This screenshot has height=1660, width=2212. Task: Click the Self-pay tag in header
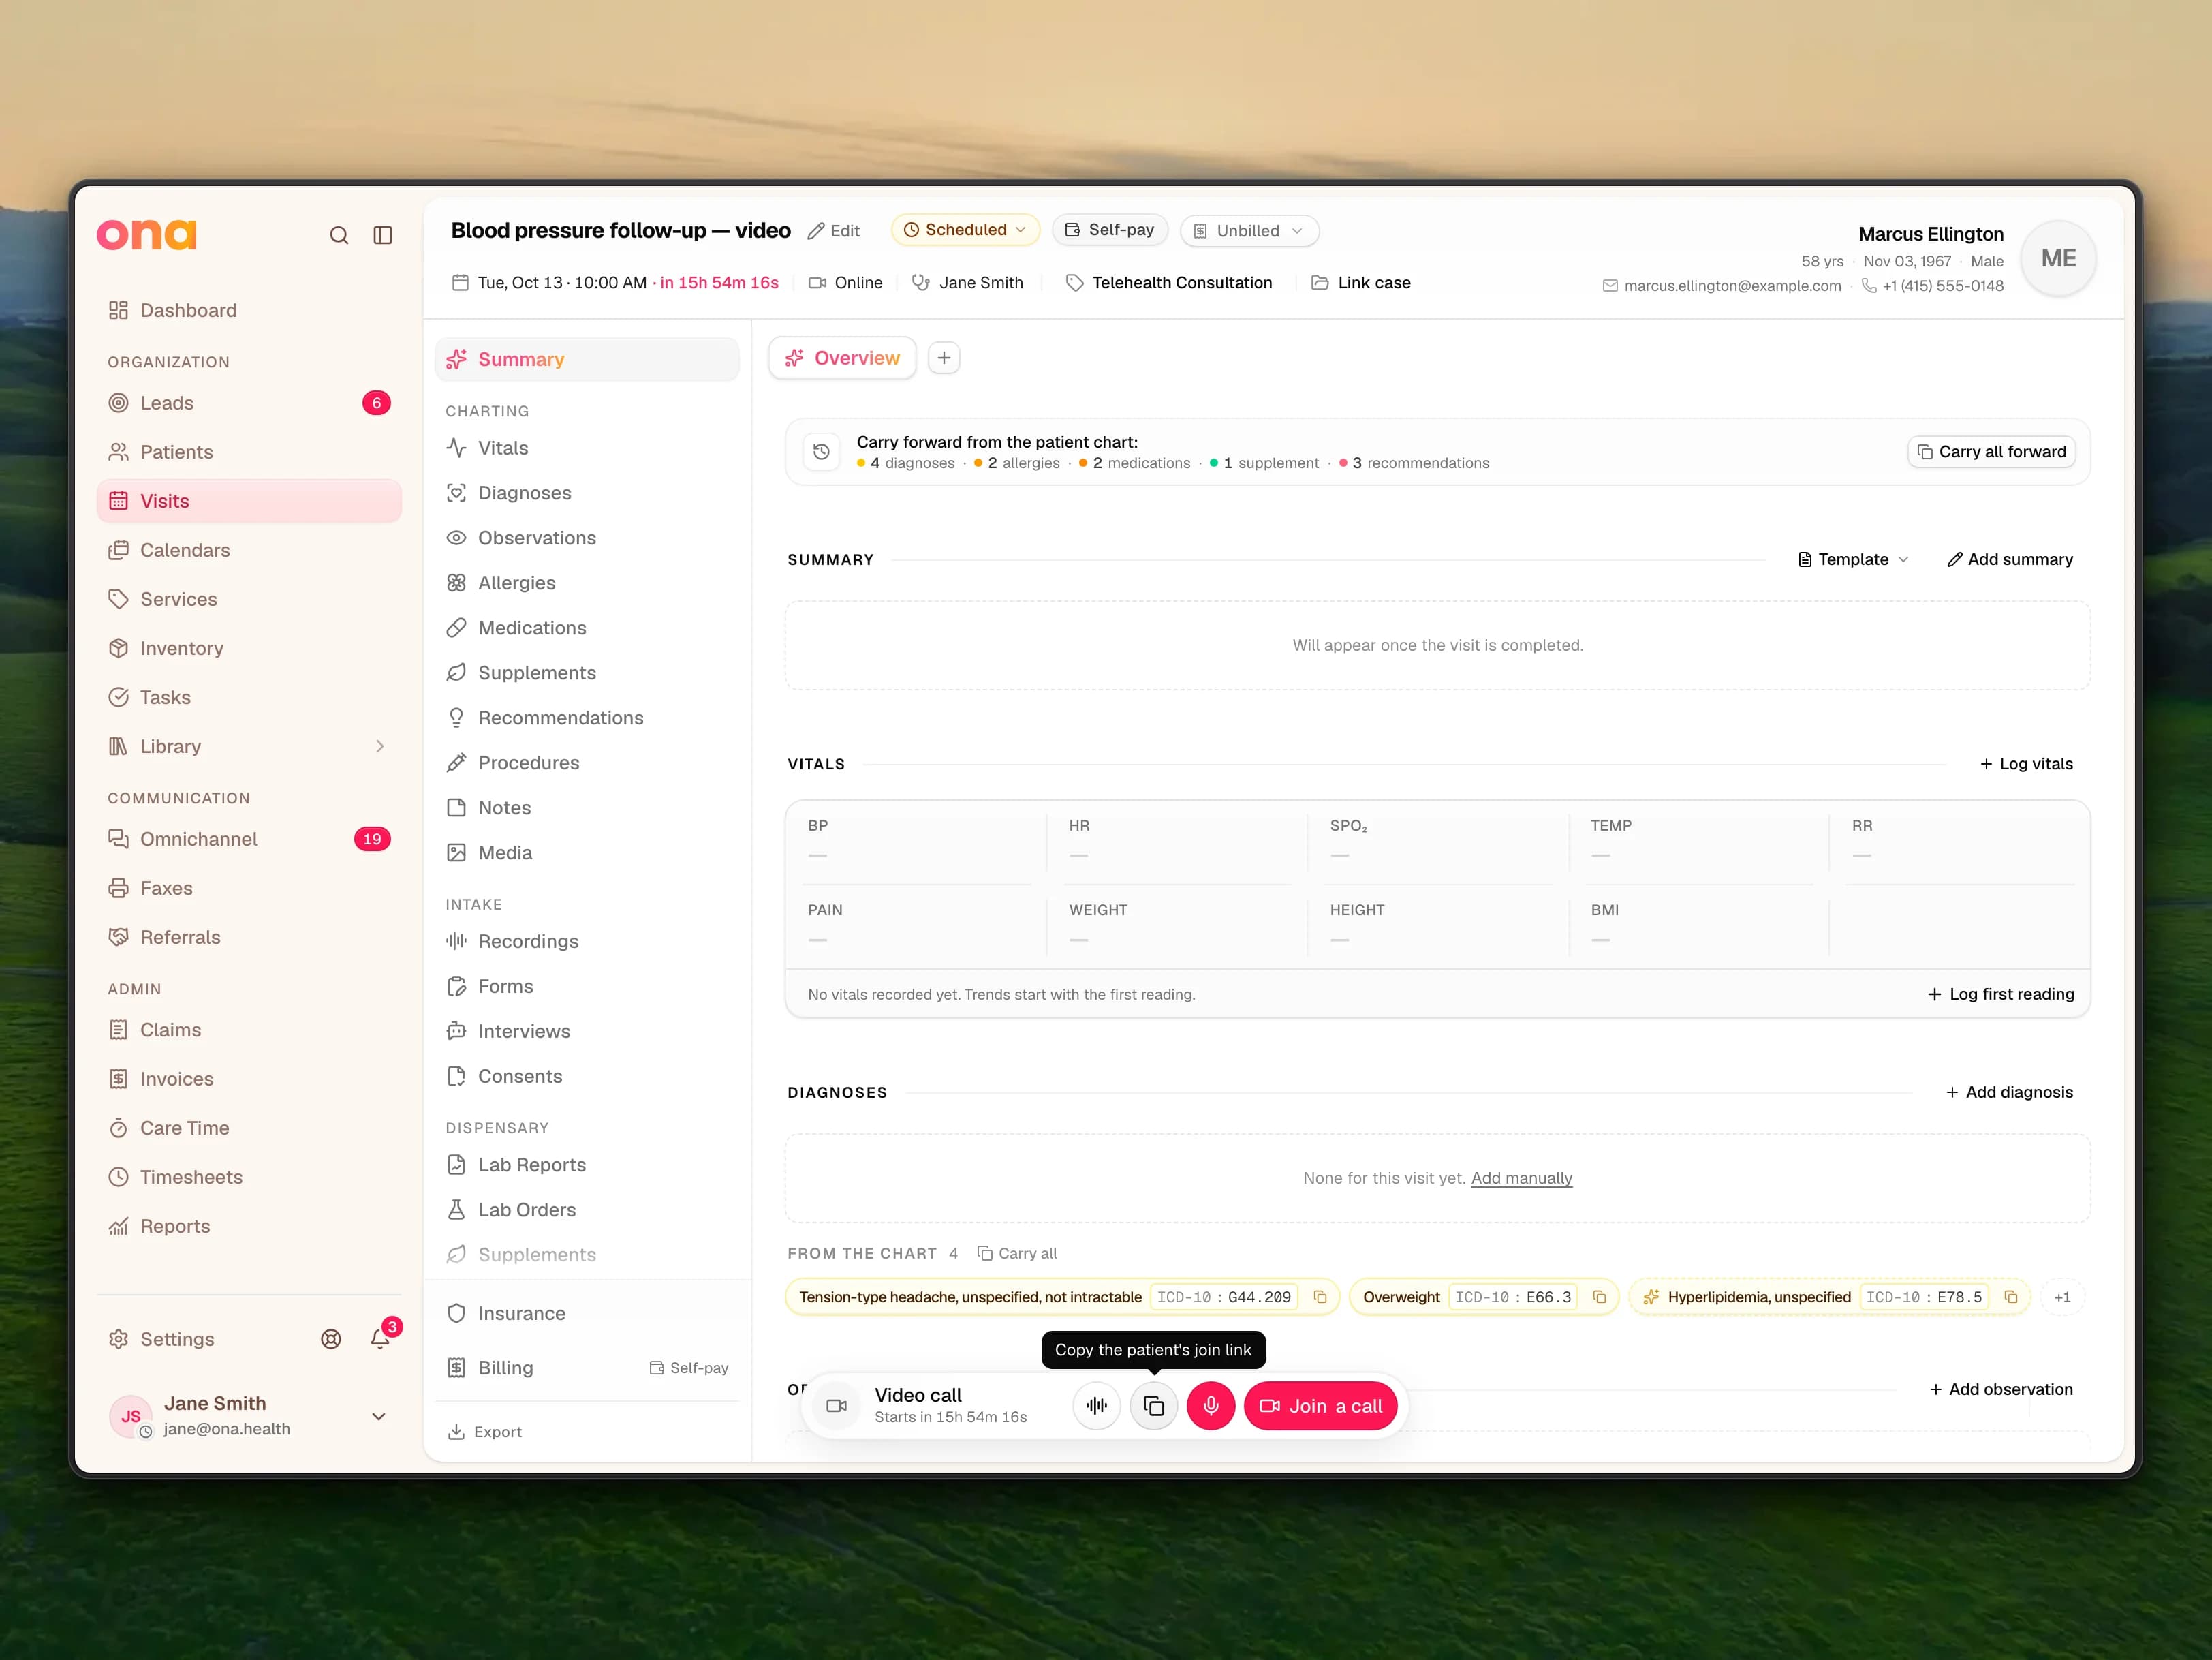point(1110,230)
